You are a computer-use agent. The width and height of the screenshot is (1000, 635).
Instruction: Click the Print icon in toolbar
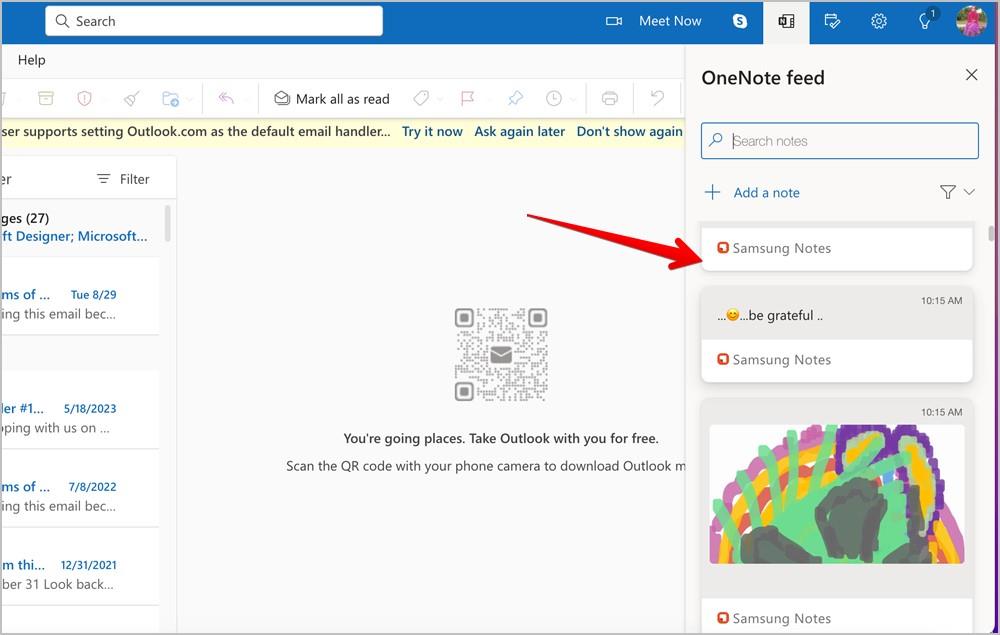(610, 98)
